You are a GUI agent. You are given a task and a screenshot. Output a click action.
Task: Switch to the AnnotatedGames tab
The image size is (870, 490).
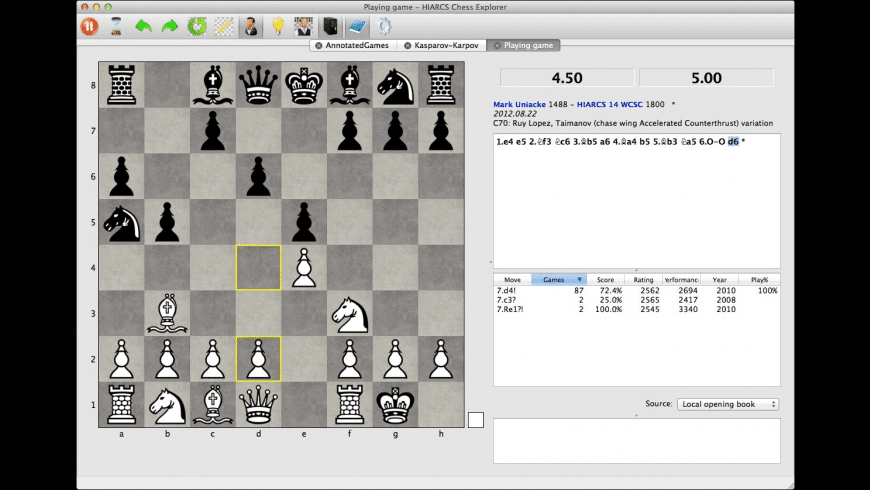click(357, 46)
